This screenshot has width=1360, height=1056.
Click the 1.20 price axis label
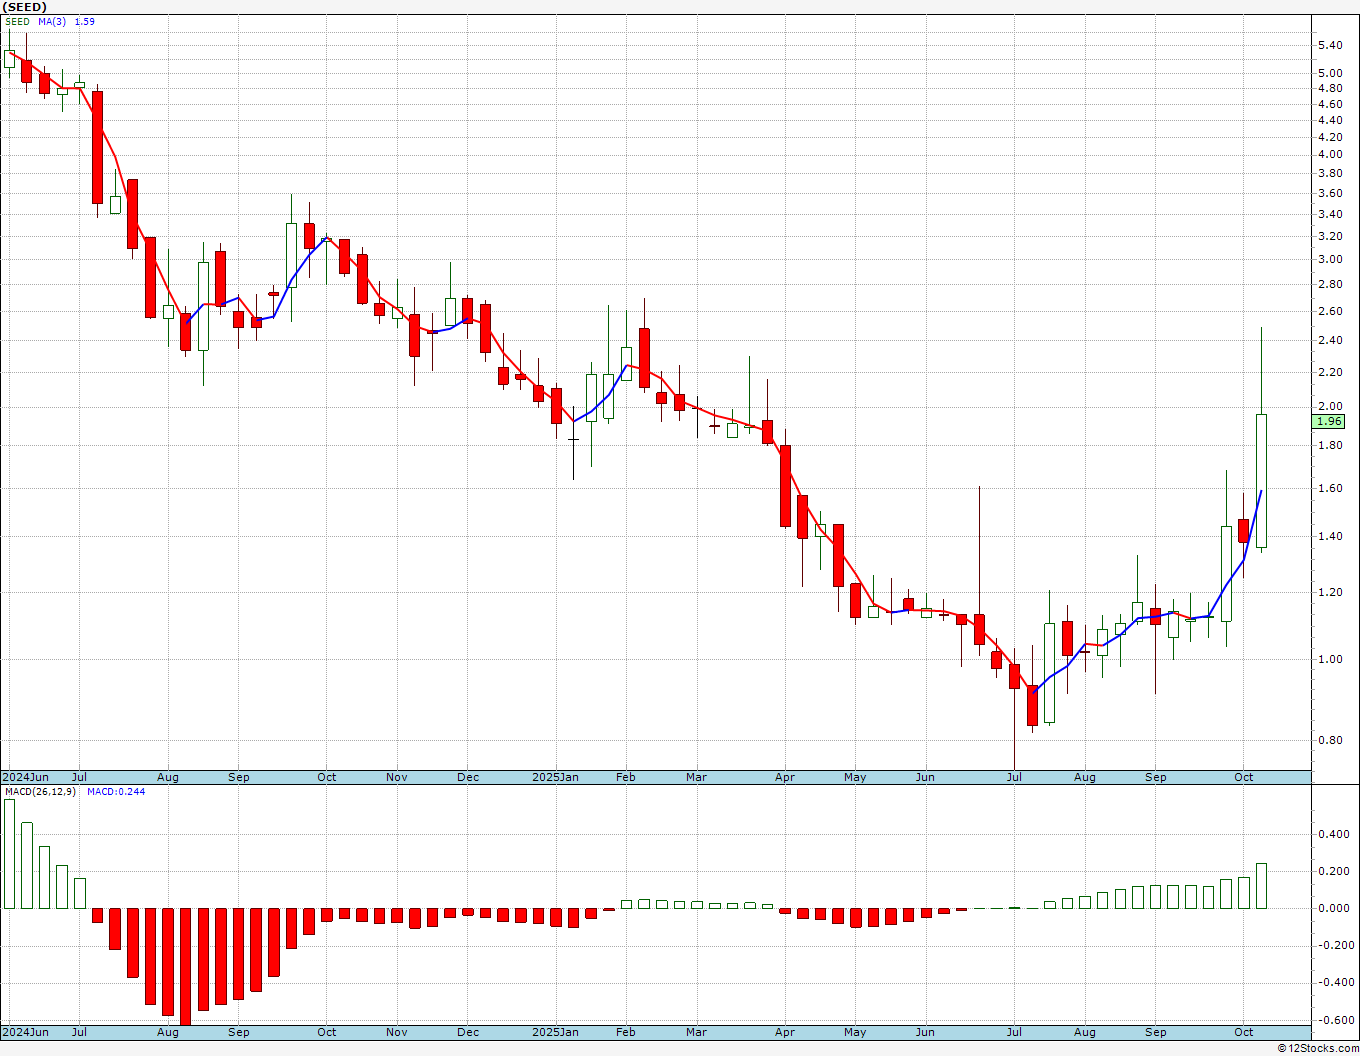tap(1330, 592)
